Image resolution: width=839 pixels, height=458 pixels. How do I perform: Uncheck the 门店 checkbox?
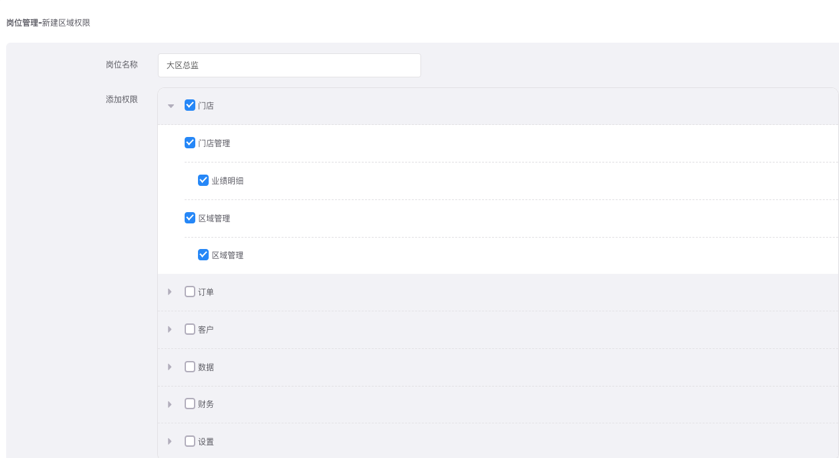coord(190,105)
